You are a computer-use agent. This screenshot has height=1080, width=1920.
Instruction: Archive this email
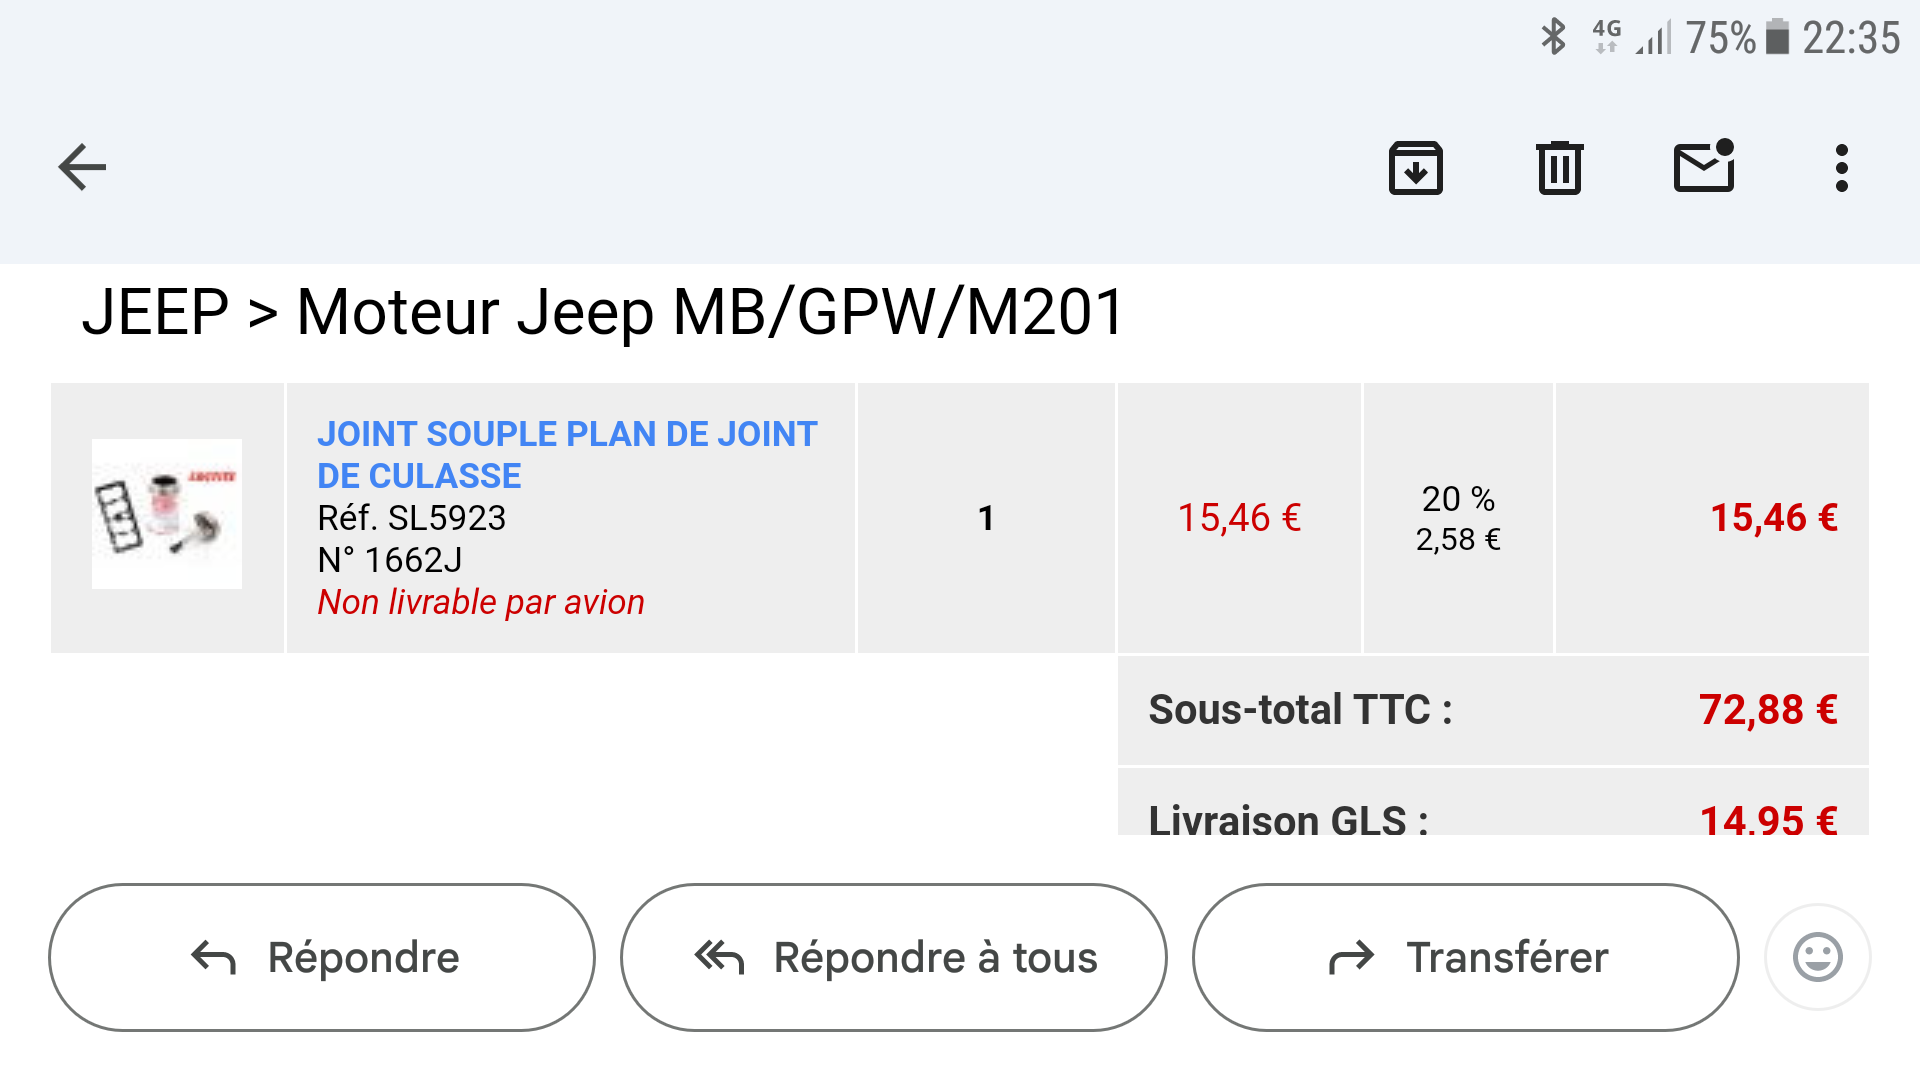pos(1415,168)
